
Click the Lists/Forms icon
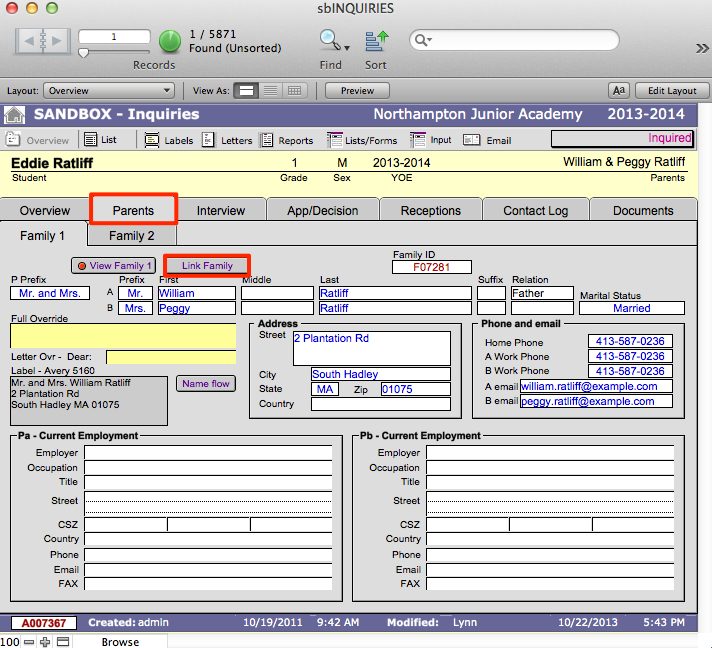tap(335, 140)
